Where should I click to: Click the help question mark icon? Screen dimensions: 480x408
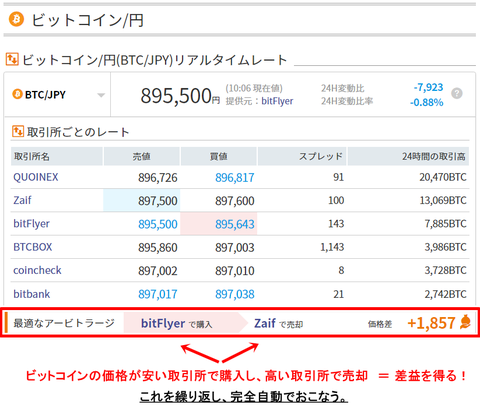point(457,93)
